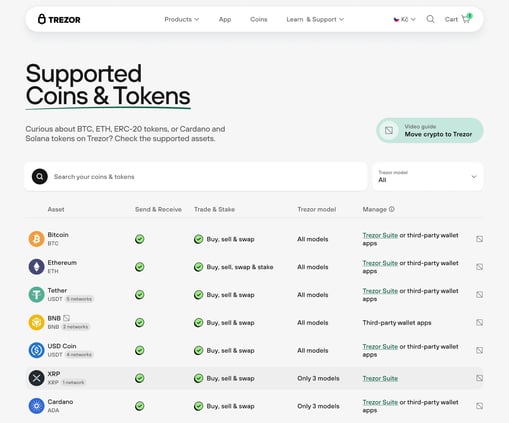Open Trezor Suite link in Ethereum row

tap(380, 263)
